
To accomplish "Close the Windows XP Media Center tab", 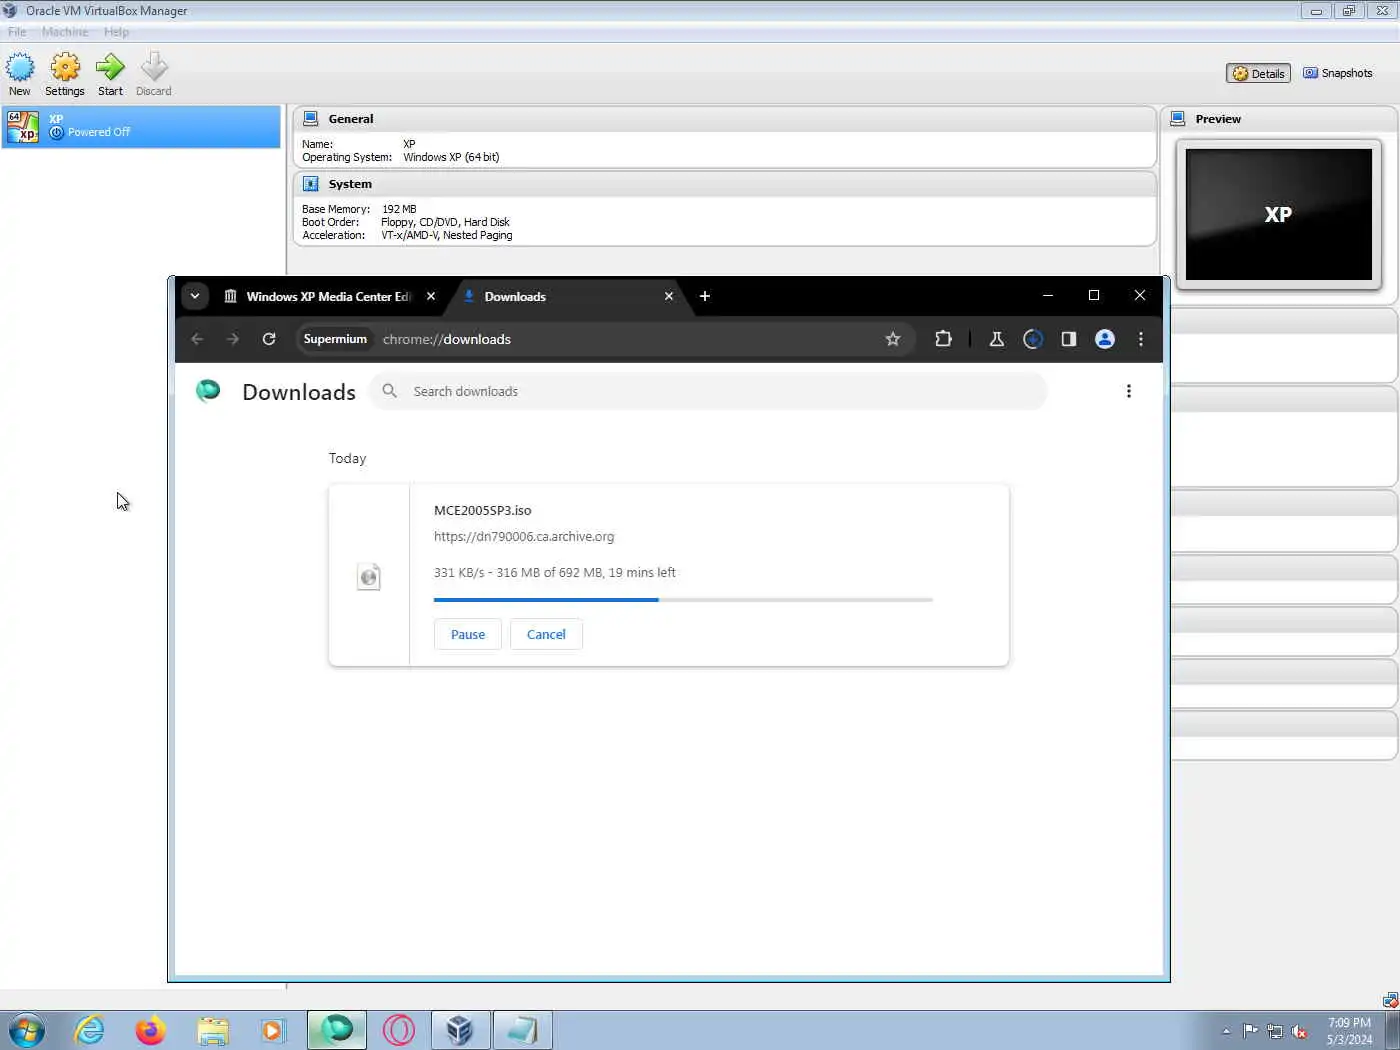I will [431, 296].
